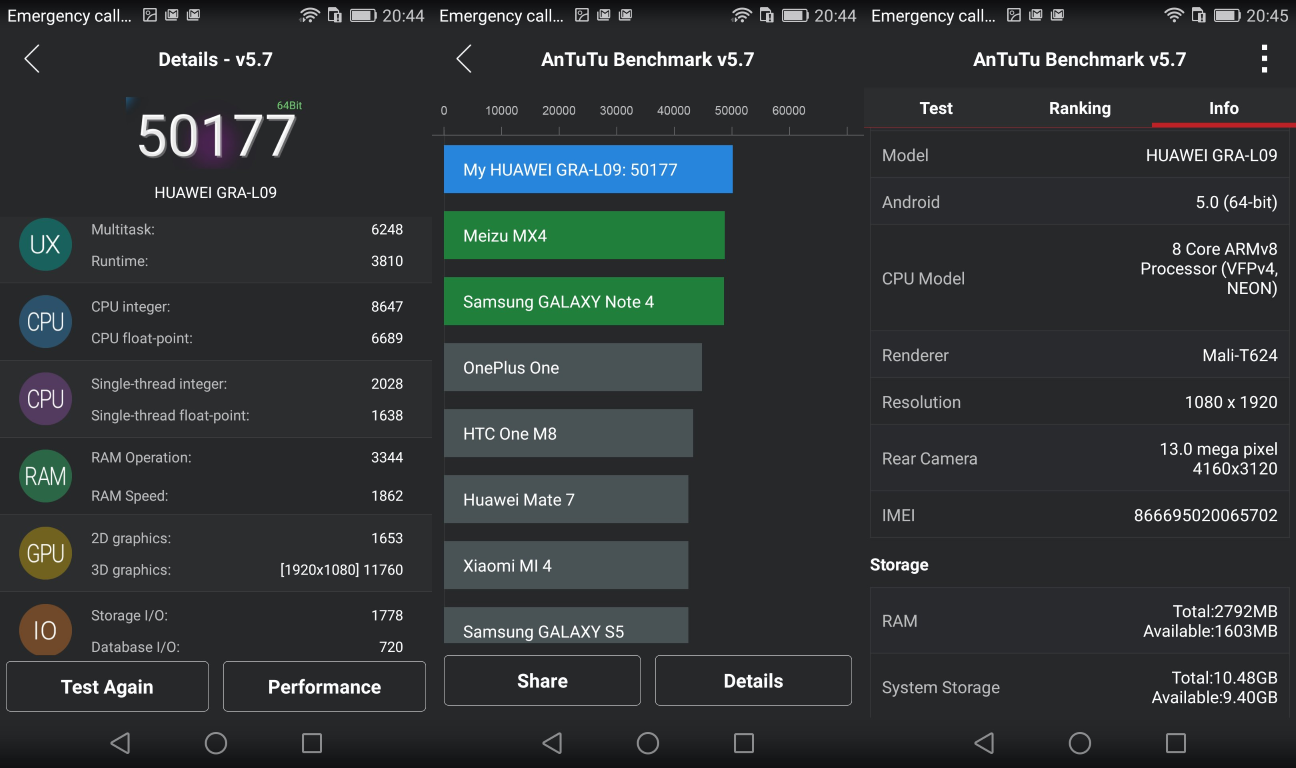Viewport: 1296px width, 768px height.
Task: Tap Android home button on middle screen
Action: 648,743
